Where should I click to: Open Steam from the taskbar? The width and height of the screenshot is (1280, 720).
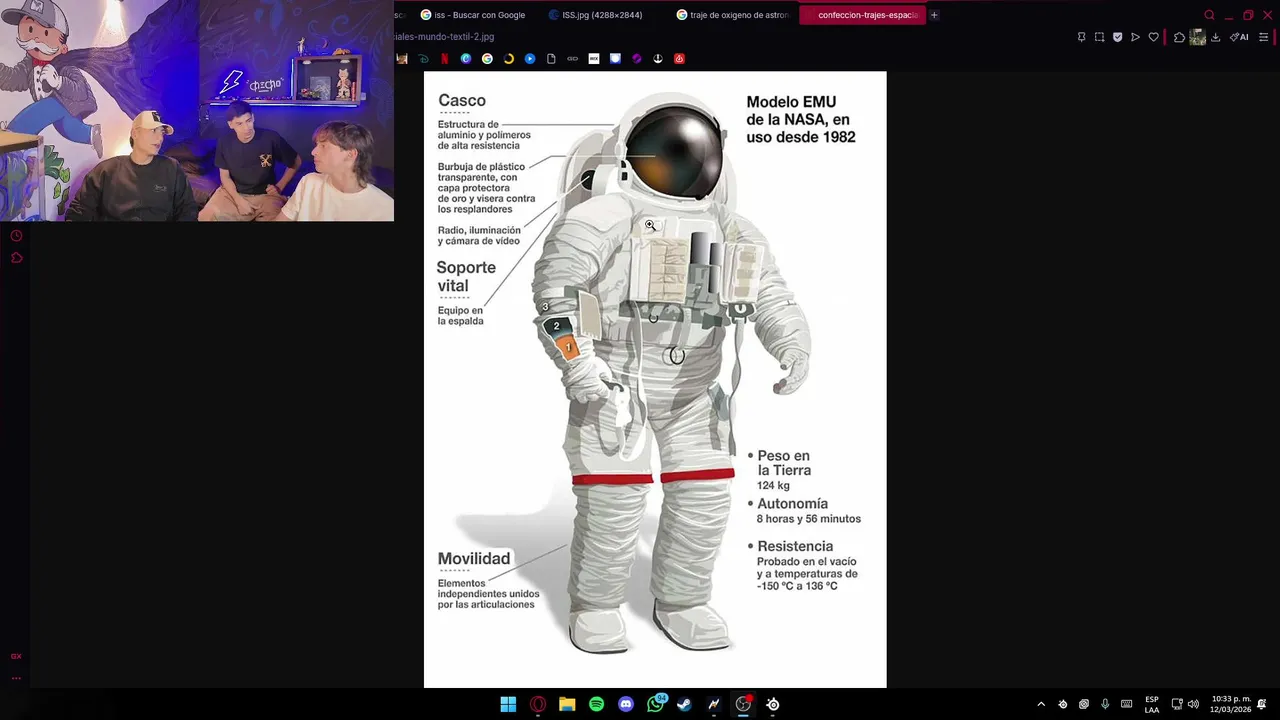pyautogui.click(x=684, y=704)
